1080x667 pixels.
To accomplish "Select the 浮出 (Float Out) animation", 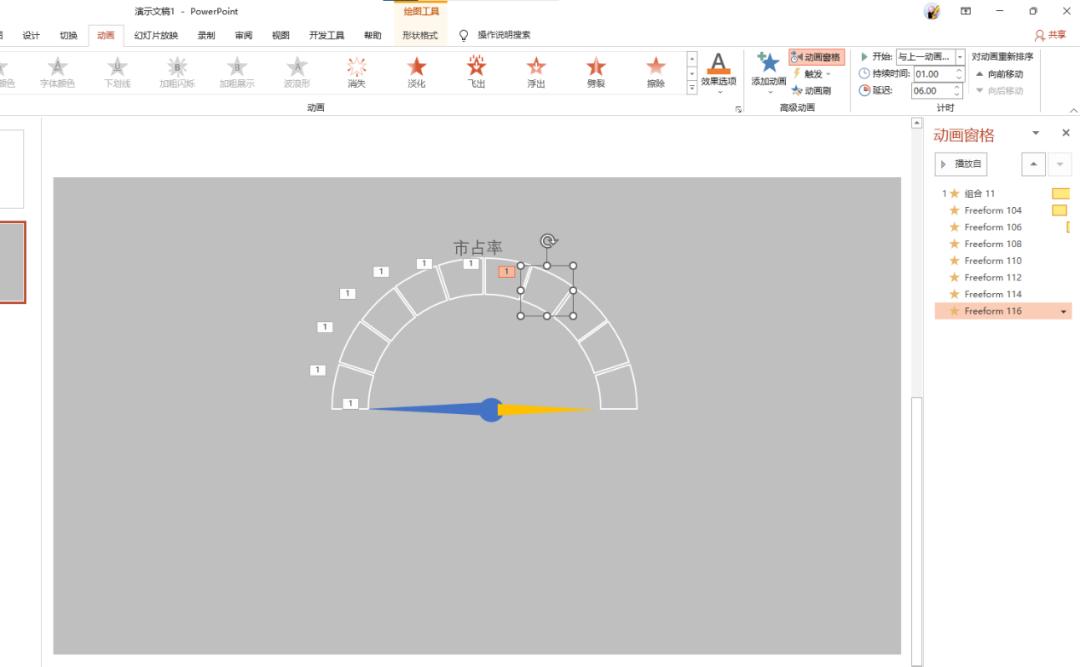I will point(536,72).
